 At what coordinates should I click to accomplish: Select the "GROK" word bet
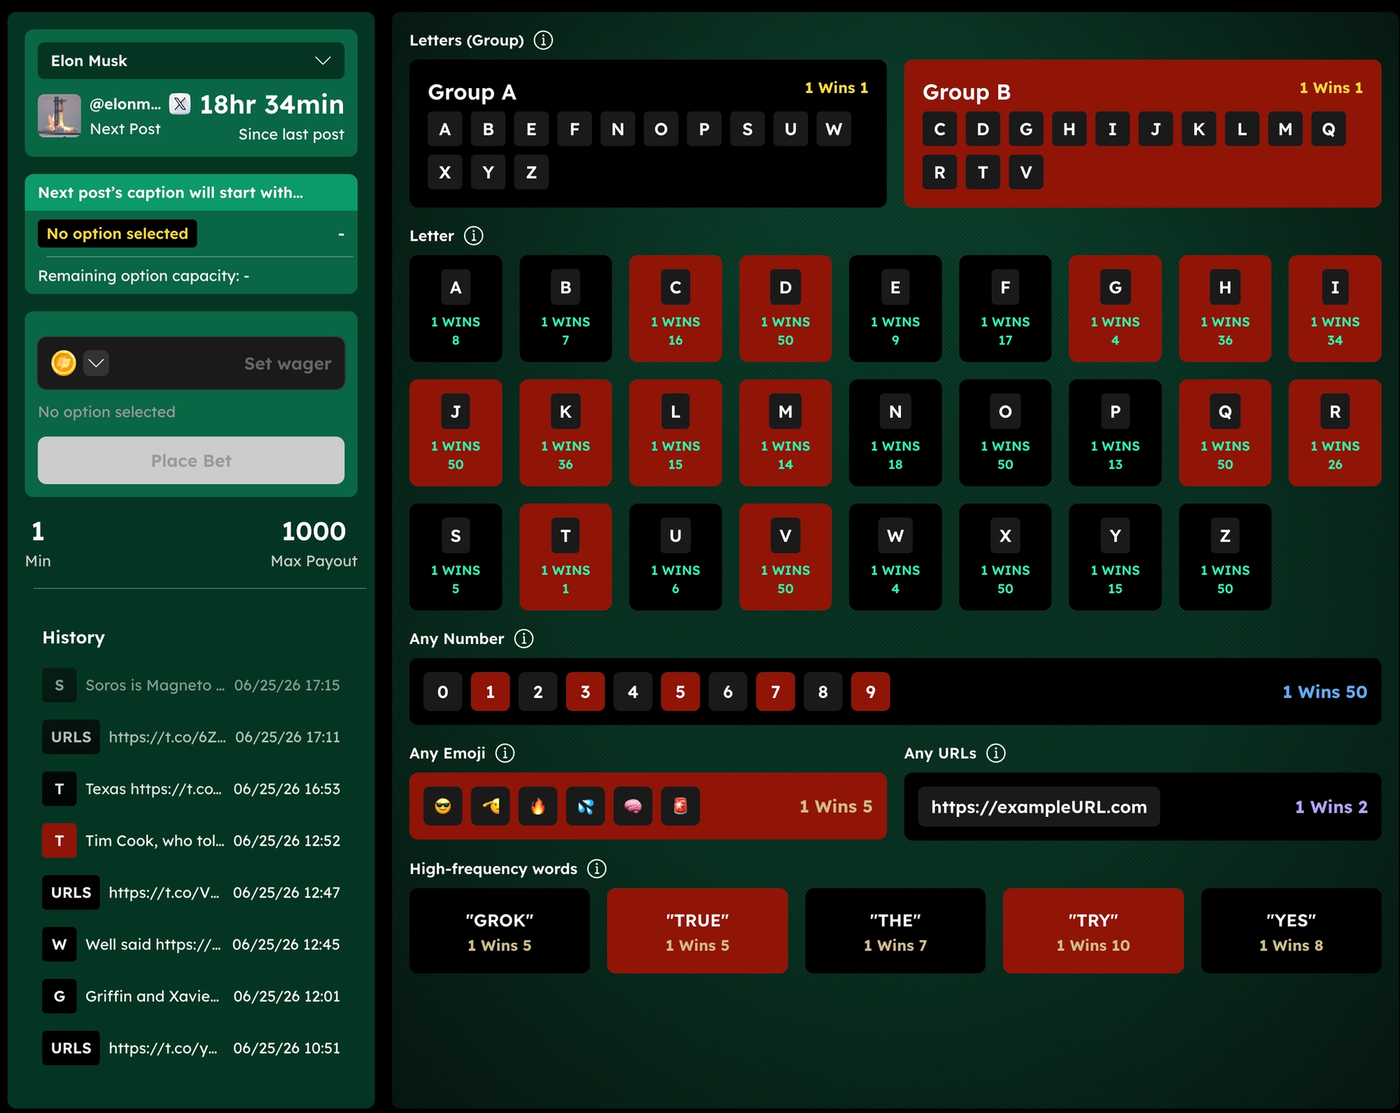click(x=500, y=931)
